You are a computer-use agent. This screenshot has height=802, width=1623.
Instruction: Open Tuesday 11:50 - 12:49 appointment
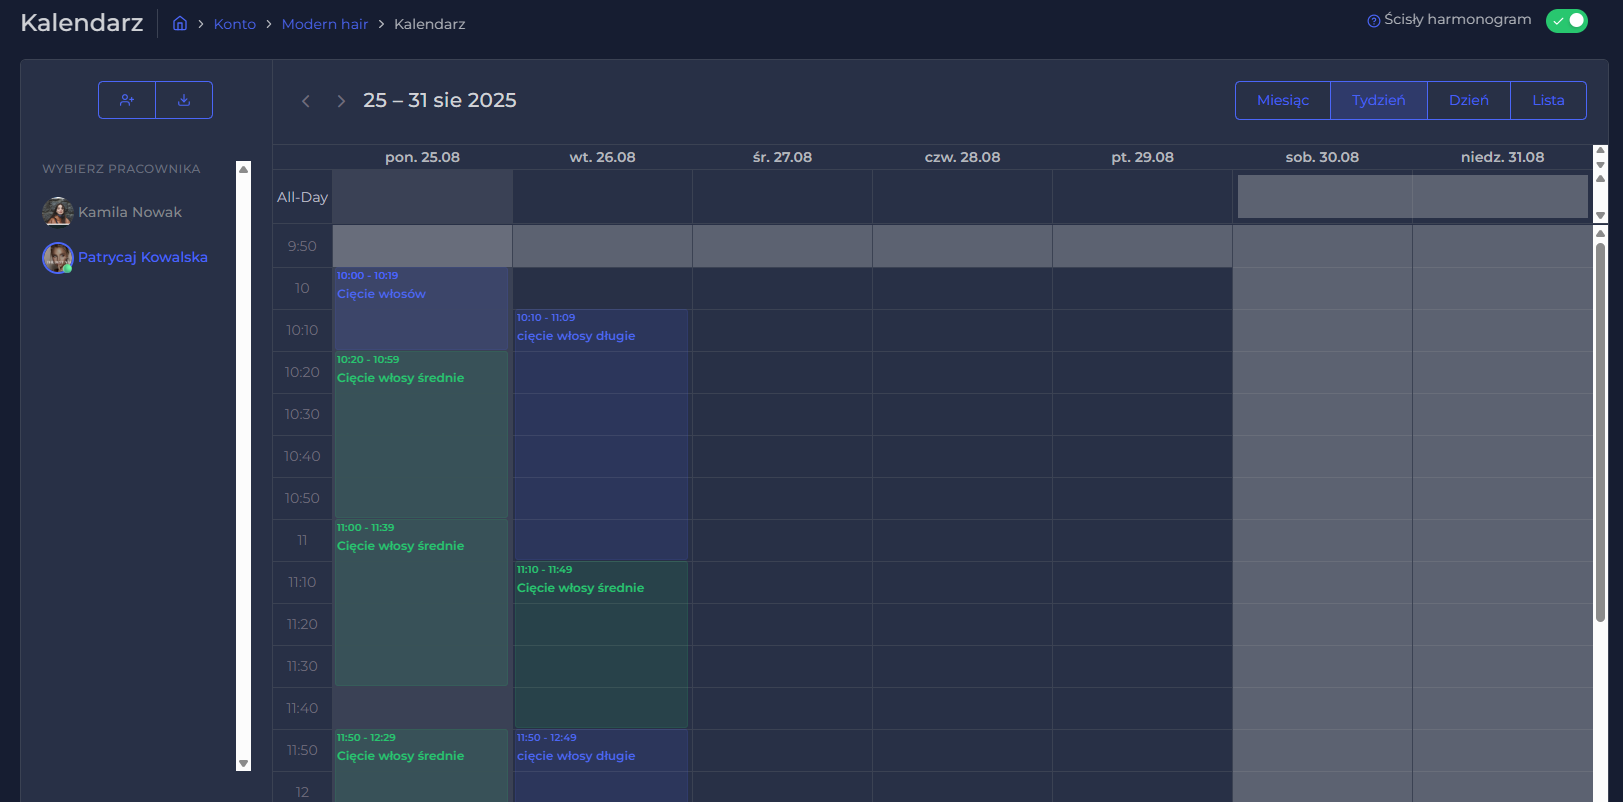(601, 766)
